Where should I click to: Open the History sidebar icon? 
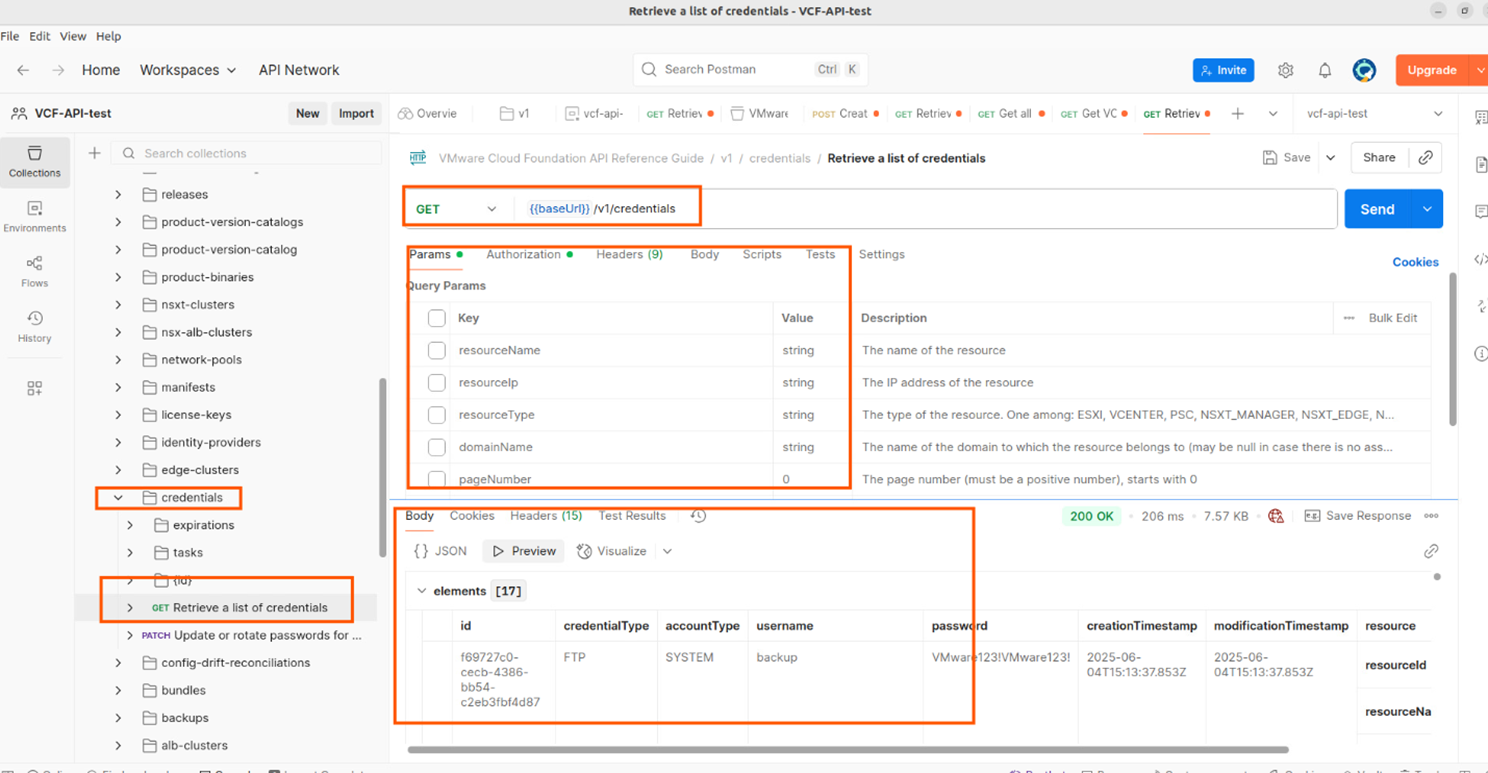tap(35, 326)
